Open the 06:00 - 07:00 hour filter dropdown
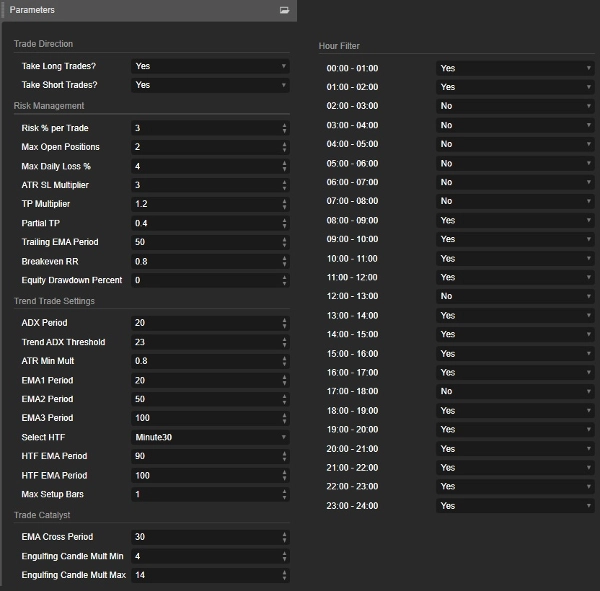600x591 pixels. (x=515, y=182)
